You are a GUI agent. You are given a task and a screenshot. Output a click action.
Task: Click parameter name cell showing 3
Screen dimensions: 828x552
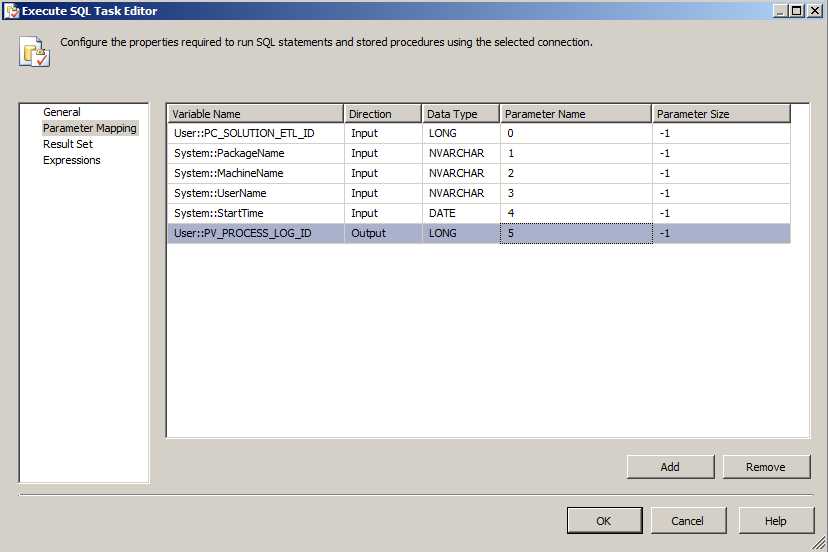point(576,193)
